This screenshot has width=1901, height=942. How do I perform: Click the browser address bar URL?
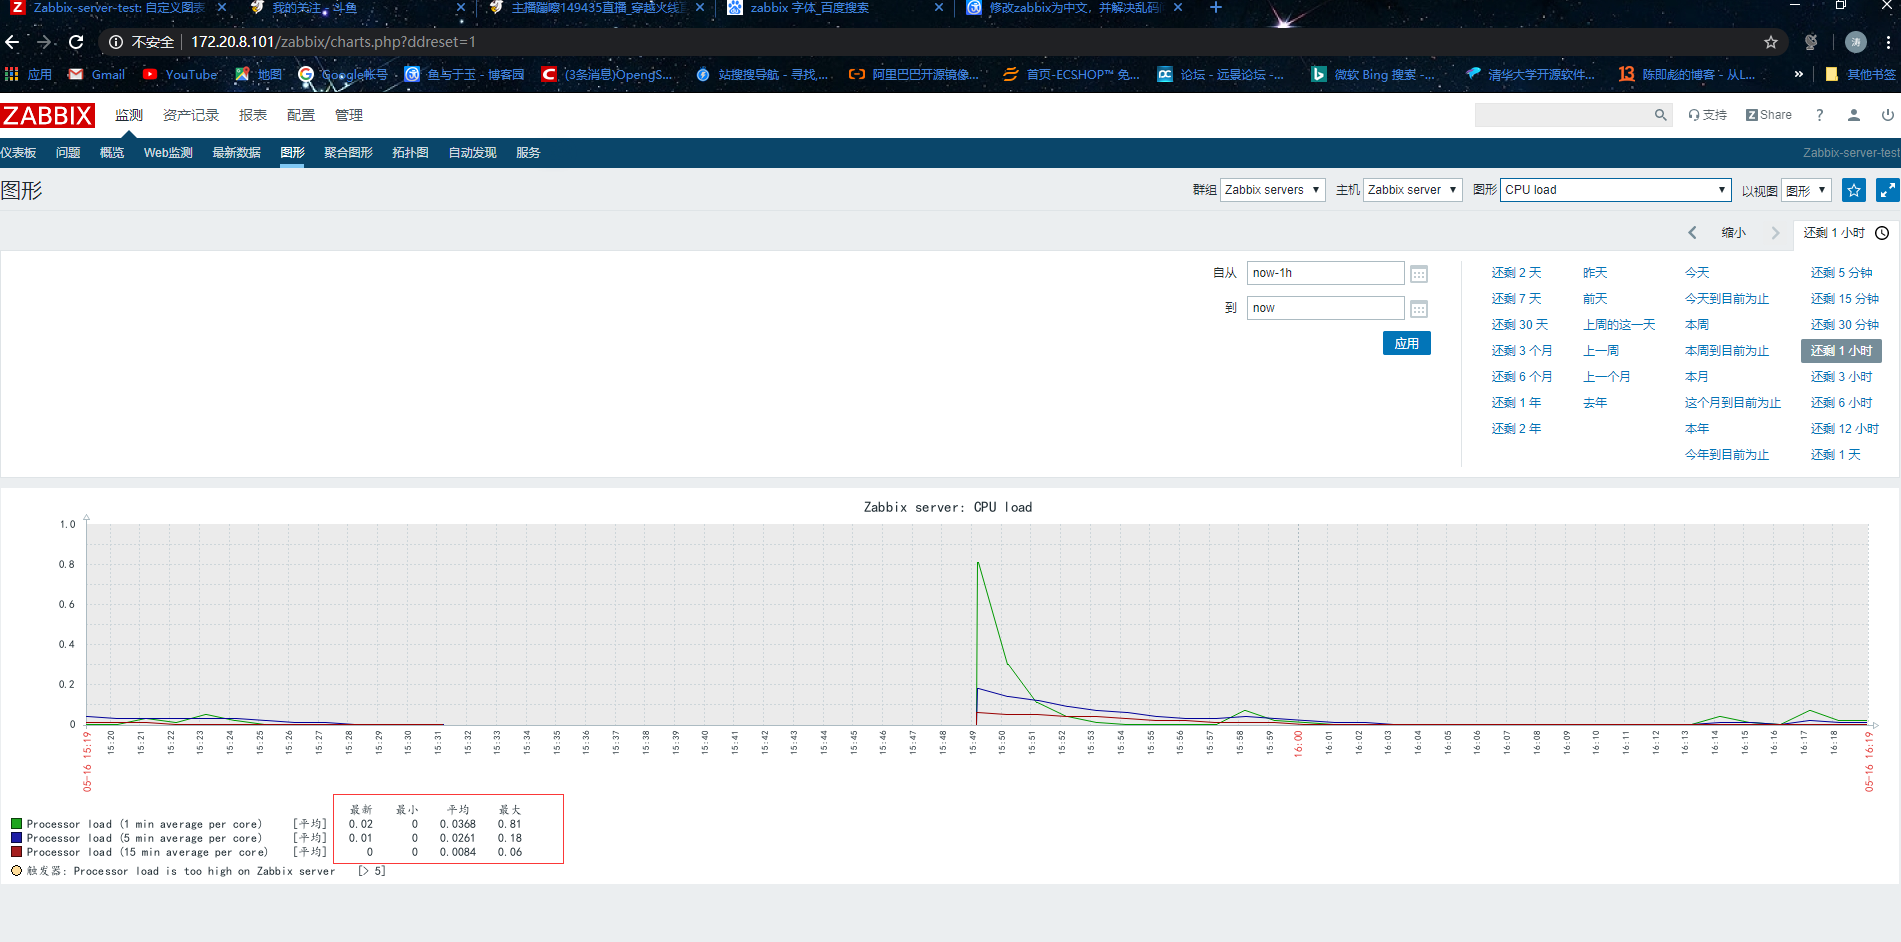[333, 42]
